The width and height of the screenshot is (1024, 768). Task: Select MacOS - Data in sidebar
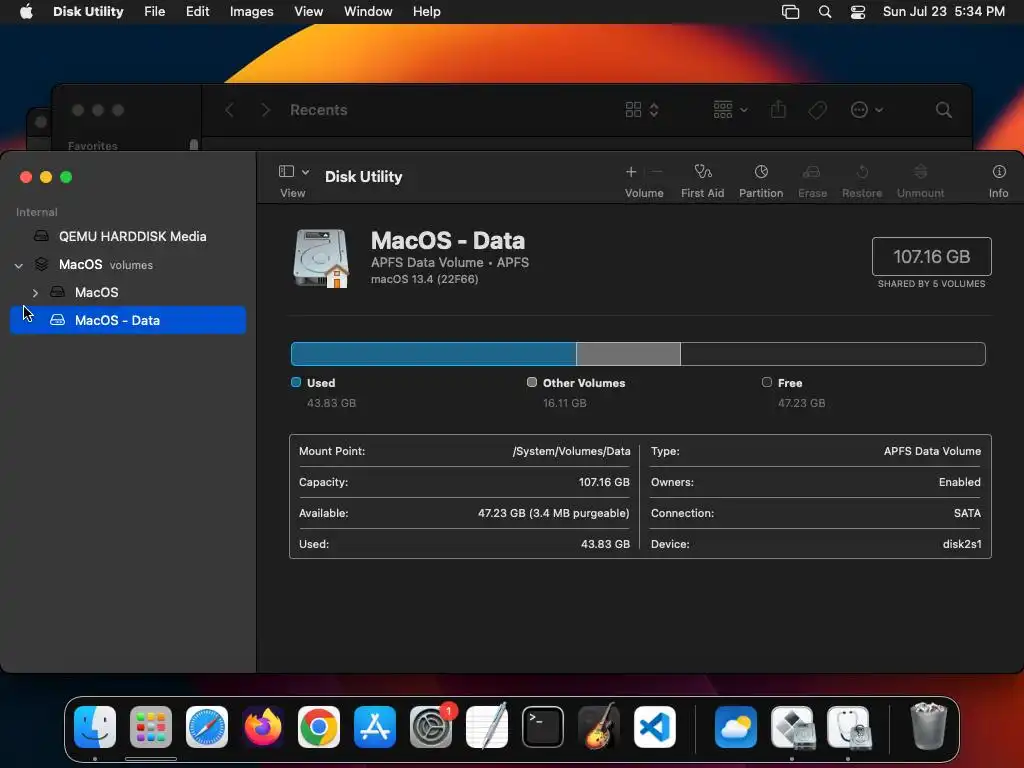point(128,320)
